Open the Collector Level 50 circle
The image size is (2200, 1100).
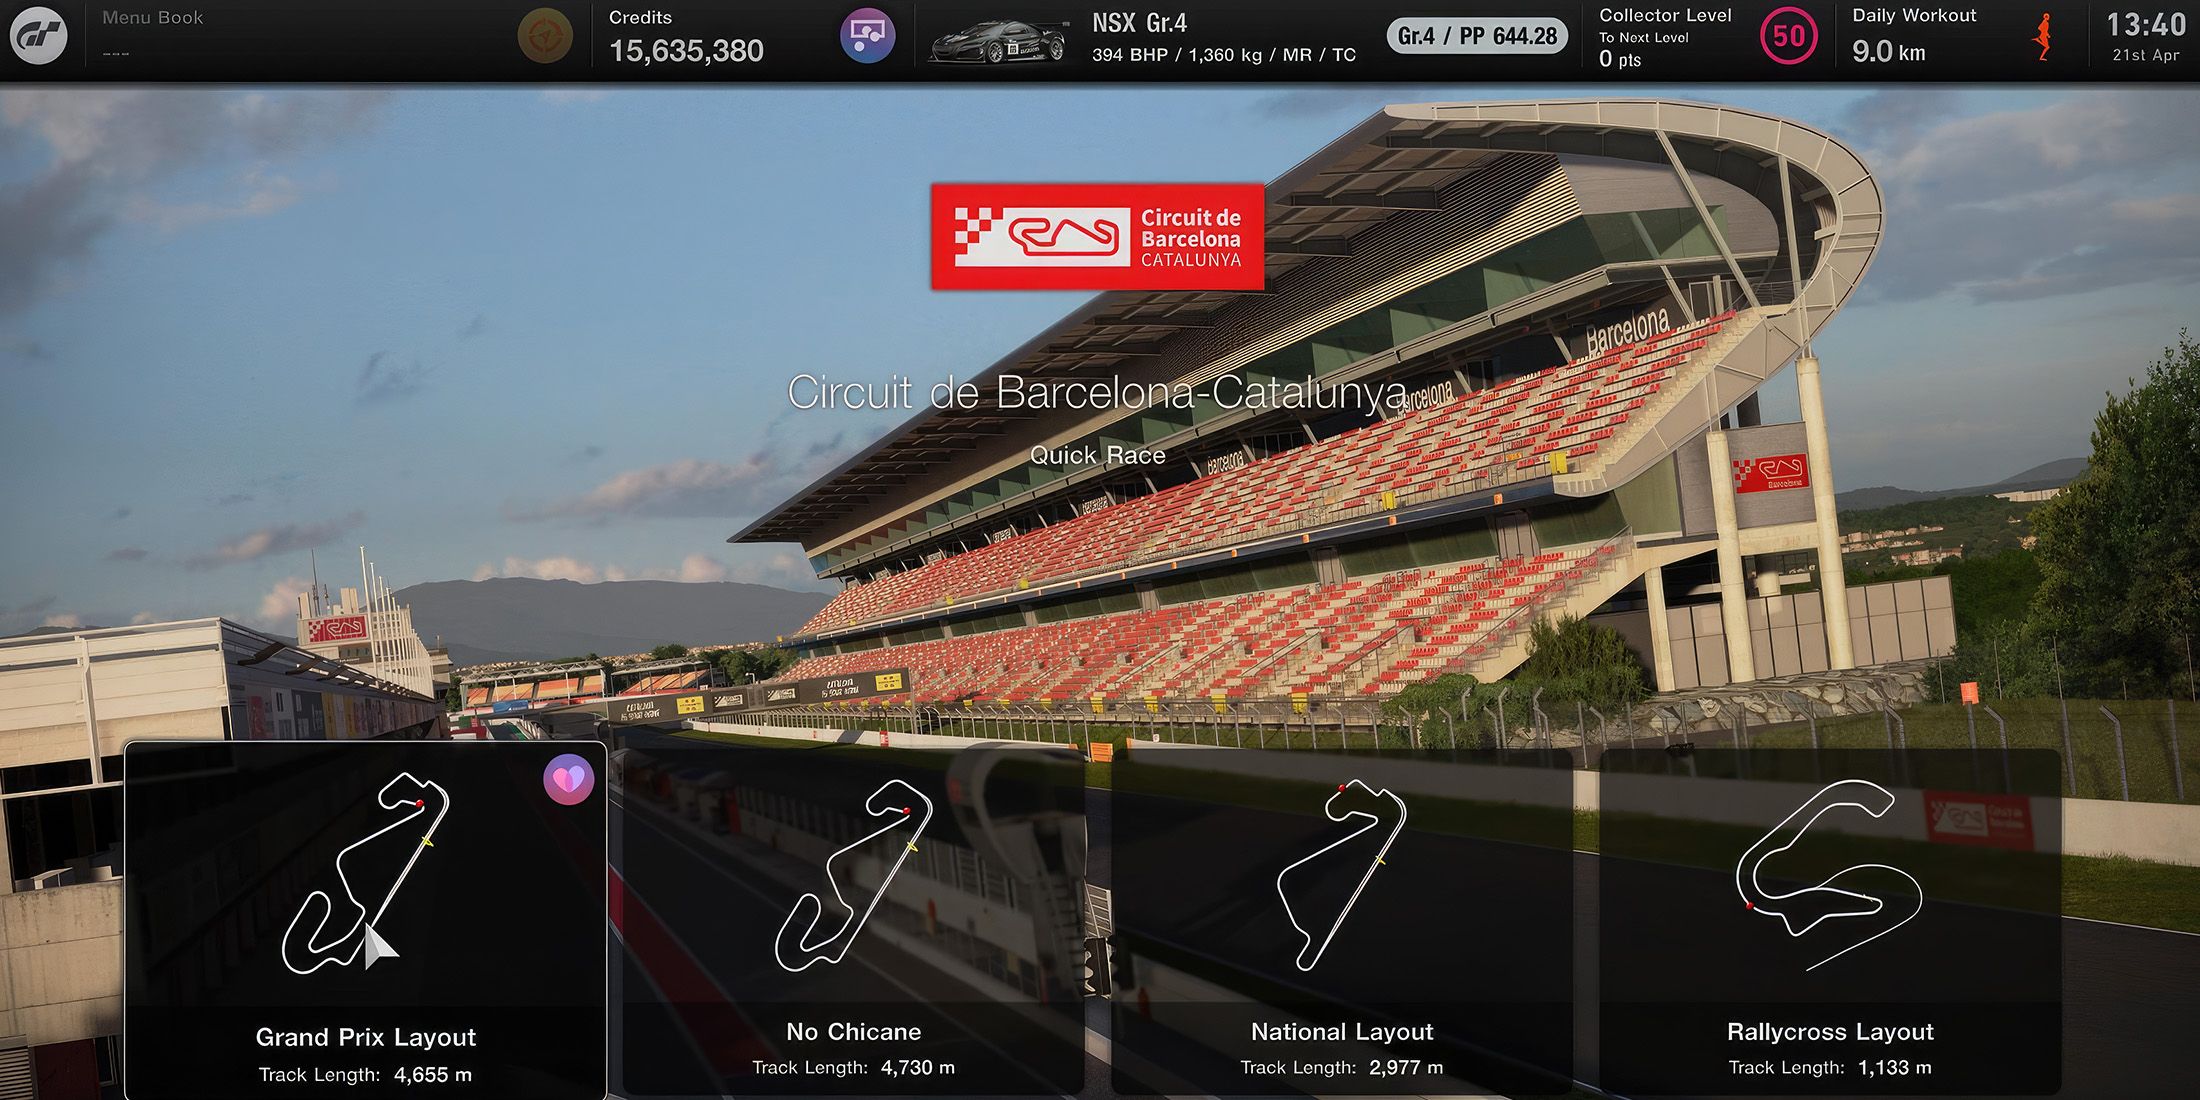coord(1788,37)
